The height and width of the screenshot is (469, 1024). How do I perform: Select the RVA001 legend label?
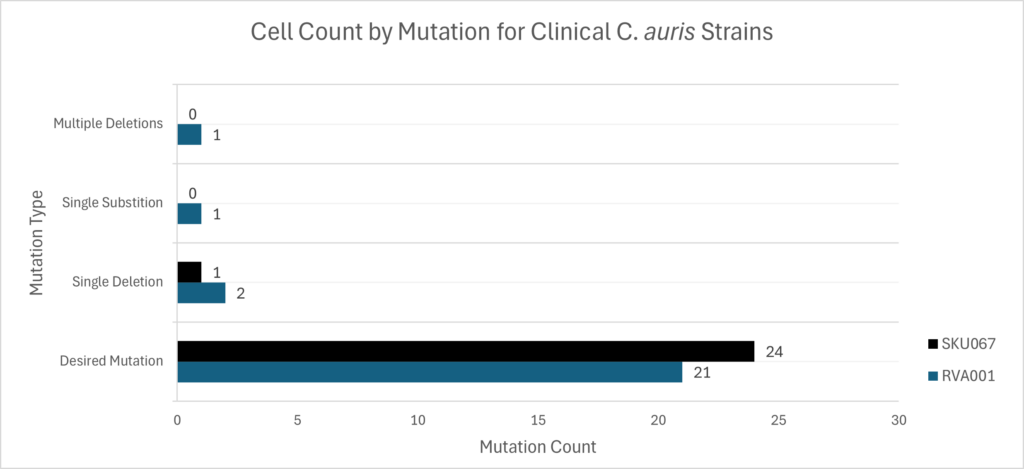pos(970,375)
